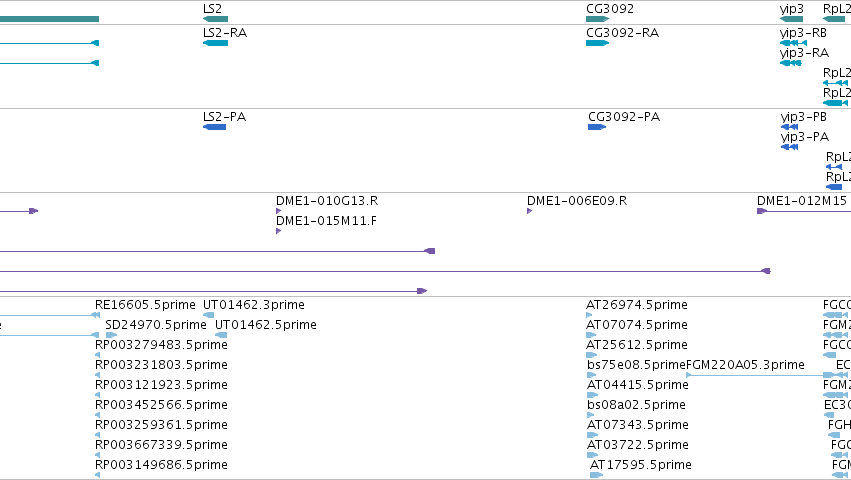851x480 pixels.
Task: Select the LS2-PA protein glyph
Action: [214, 127]
